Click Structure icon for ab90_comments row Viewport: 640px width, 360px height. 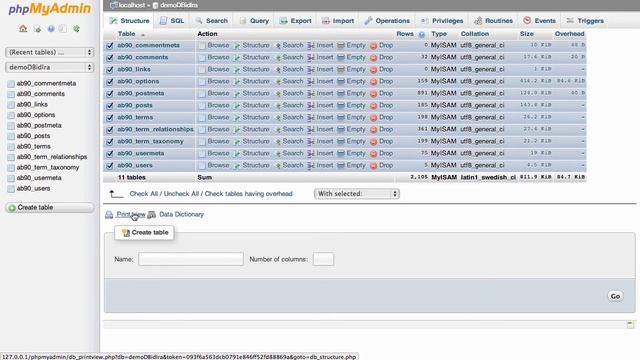(237, 58)
